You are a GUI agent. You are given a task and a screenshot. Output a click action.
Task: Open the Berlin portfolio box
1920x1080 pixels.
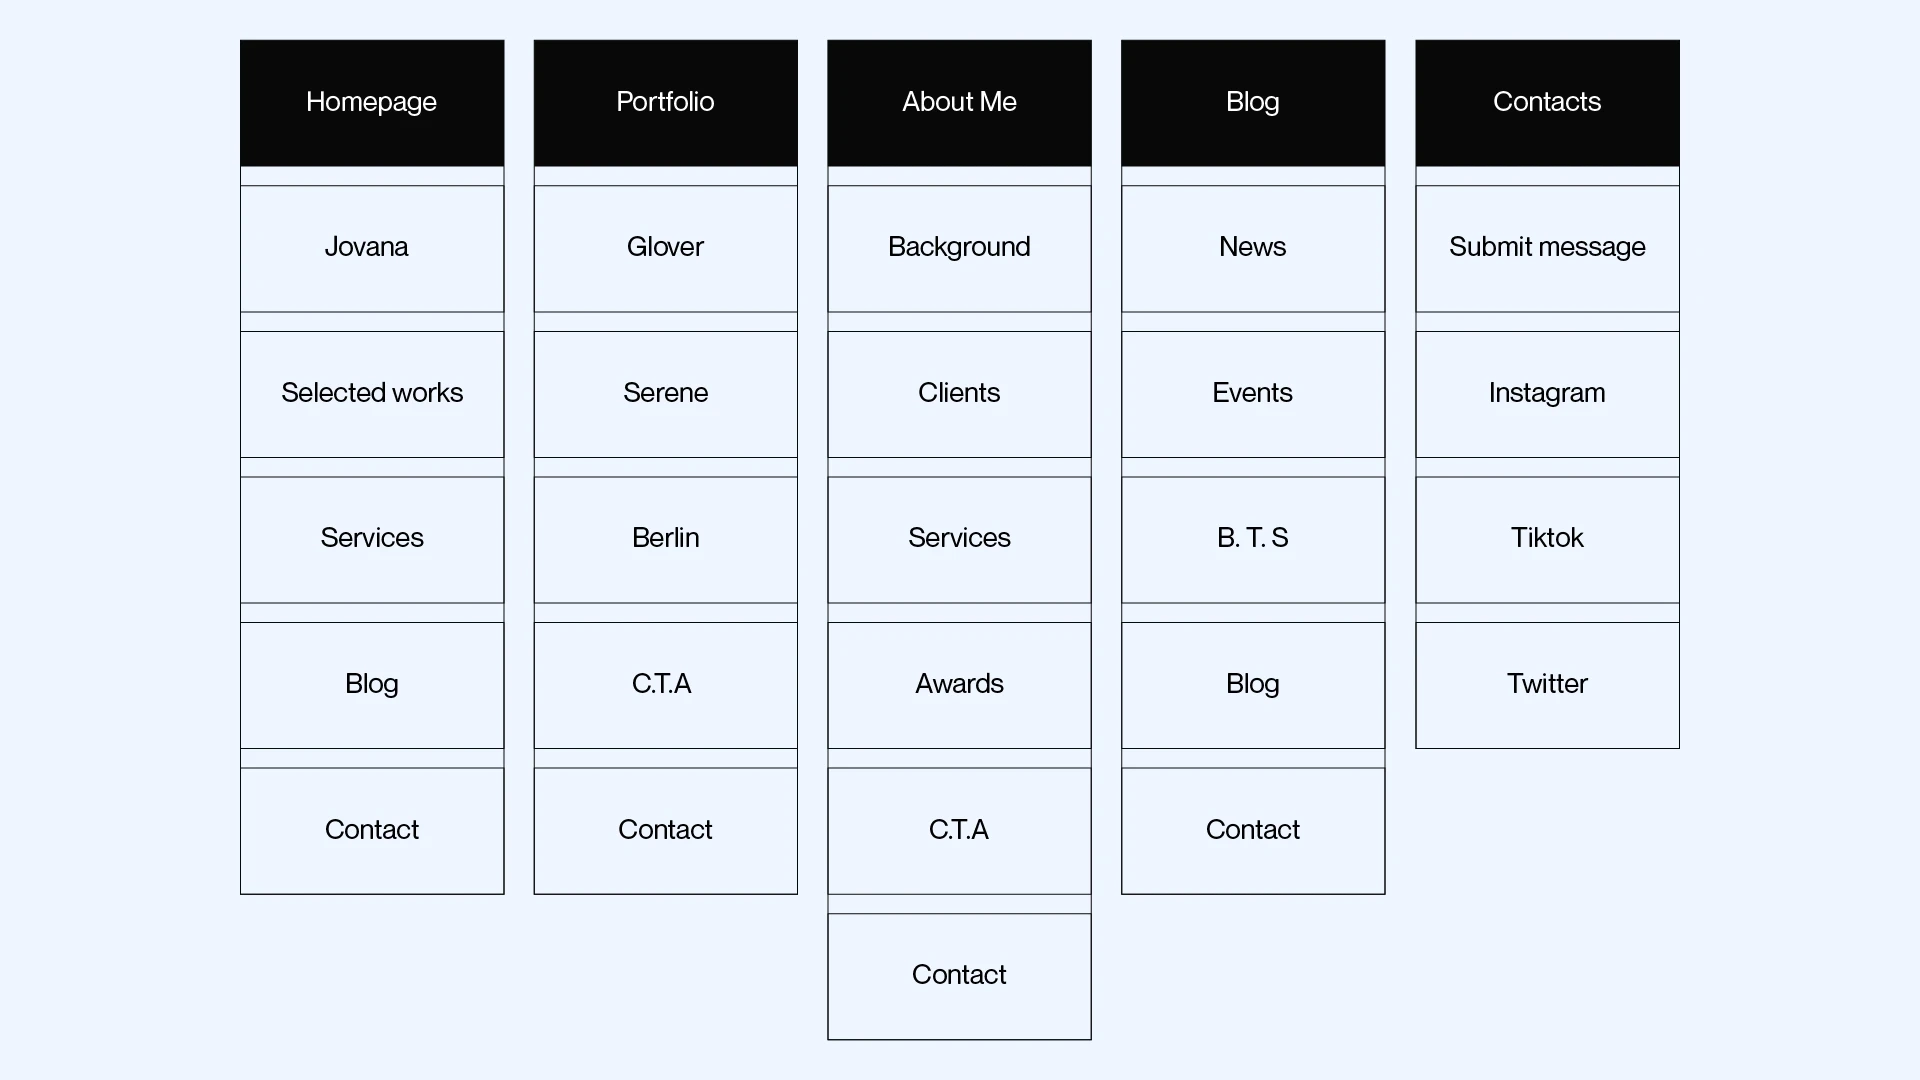pyautogui.click(x=665, y=539)
